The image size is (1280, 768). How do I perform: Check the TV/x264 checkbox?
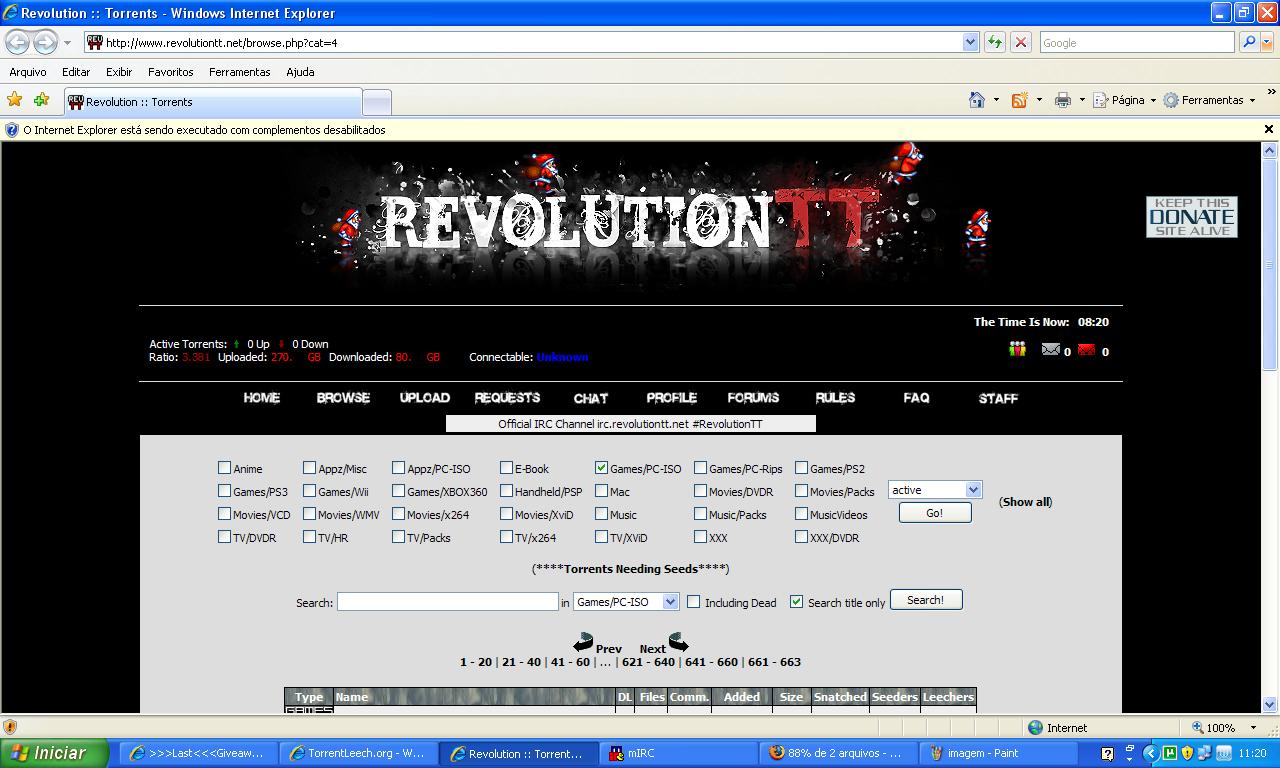(506, 537)
